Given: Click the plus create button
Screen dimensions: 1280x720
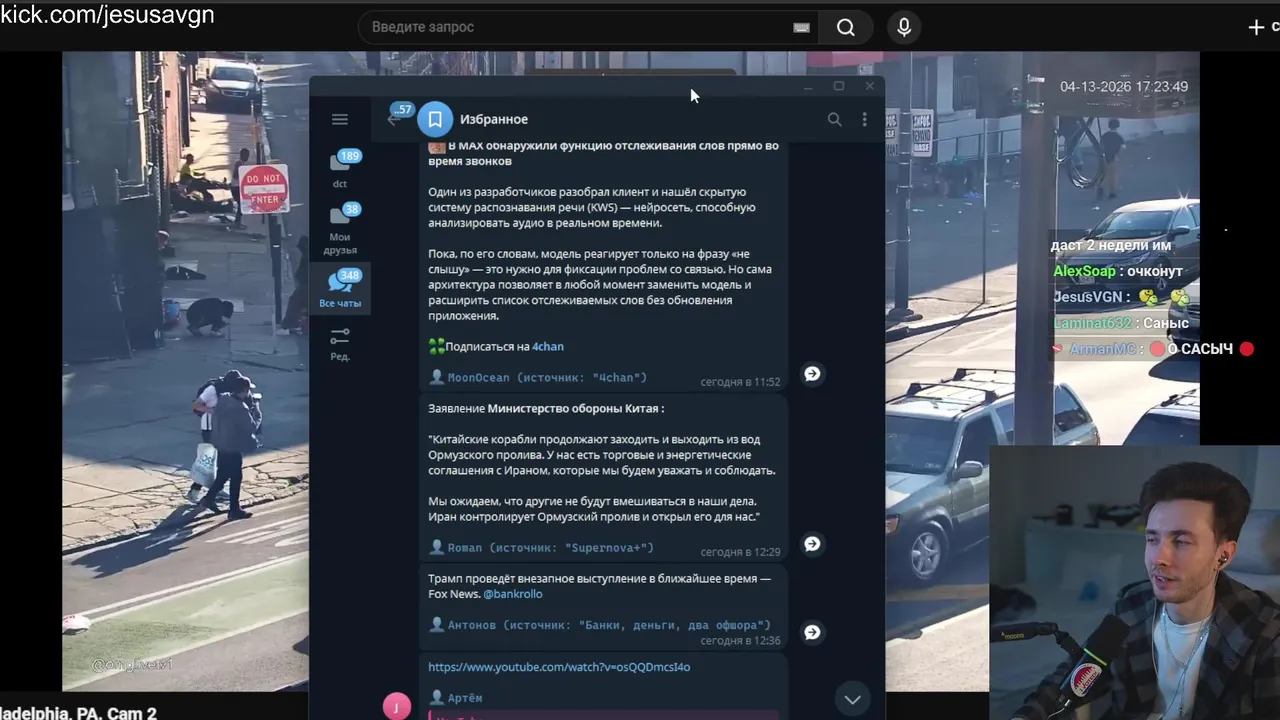Looking at the screenshot, I should click(x=1257, y=27).
